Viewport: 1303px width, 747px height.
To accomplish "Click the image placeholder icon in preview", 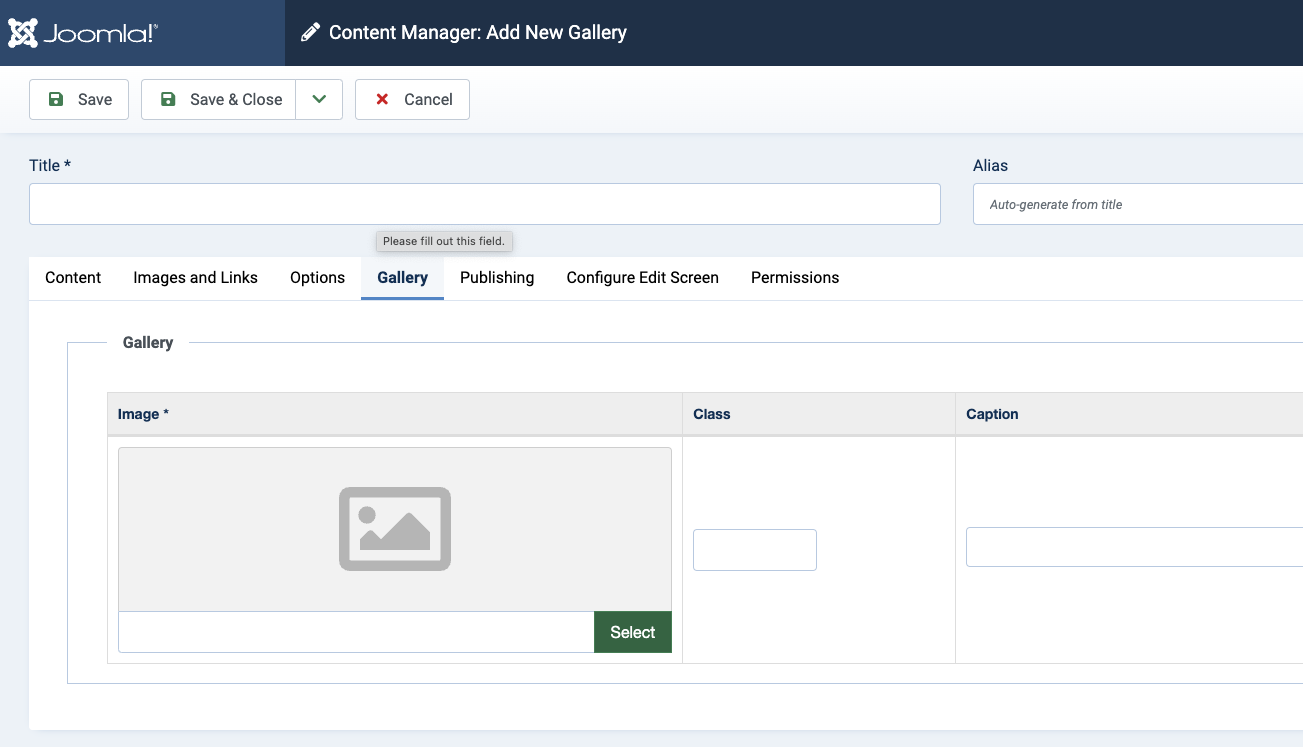I will (x=394, y=529).
